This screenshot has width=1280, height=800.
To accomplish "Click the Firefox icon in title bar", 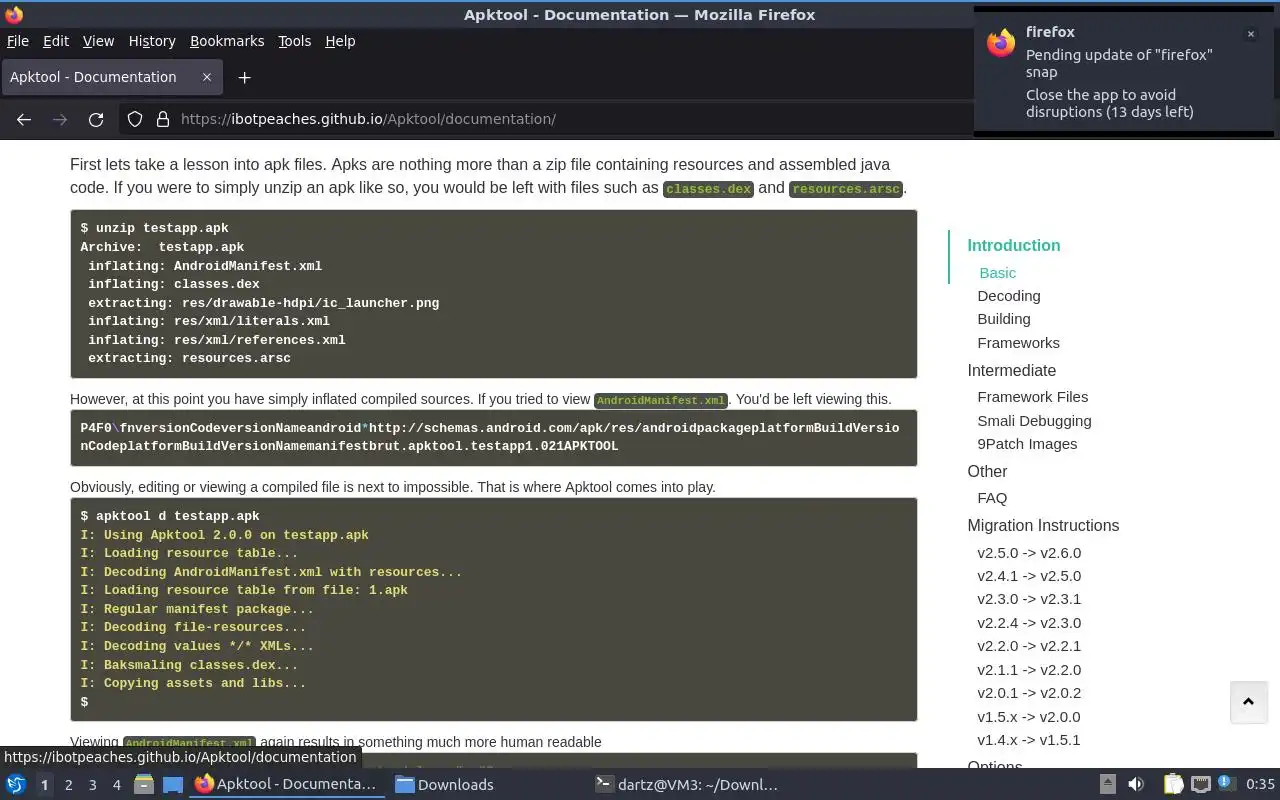I will (14, 14).
